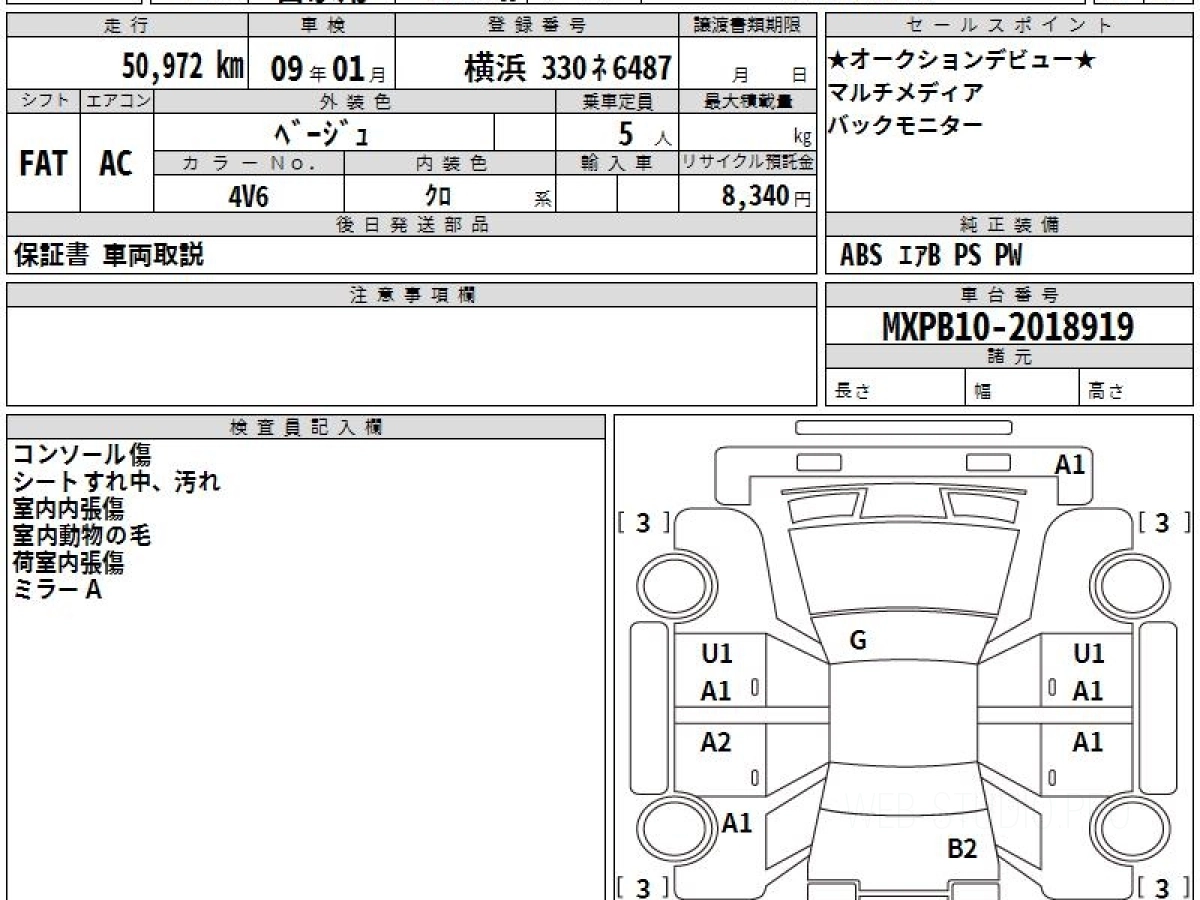The width and height of the screenshot is (1200, 900).
Task: Click the U1 mark on the left front door
Action: pos(716,654)
